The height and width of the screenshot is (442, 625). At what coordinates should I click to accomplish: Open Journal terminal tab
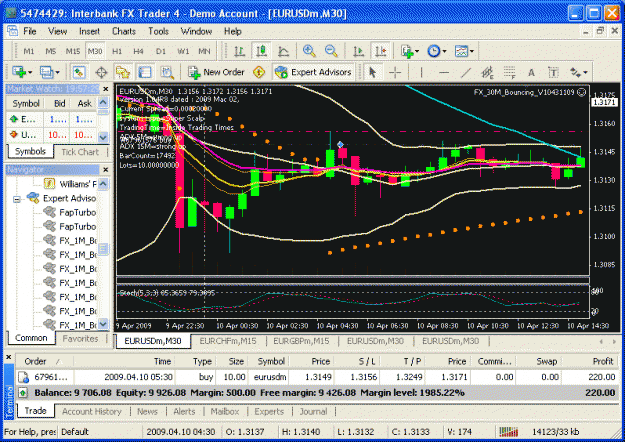pos(313,412)
